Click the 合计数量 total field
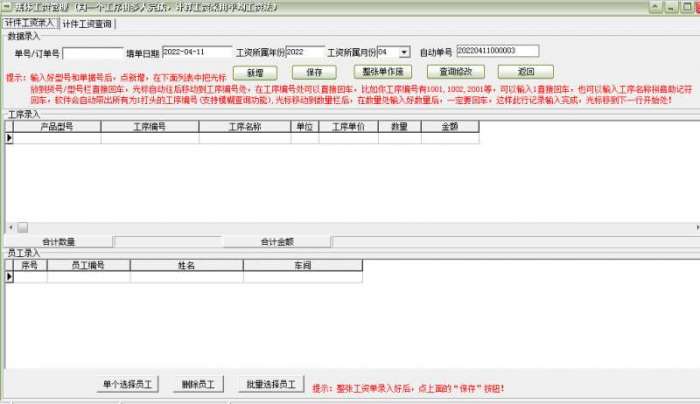Image resolution: width=700 pixels, height=404 pixels. pyautogui.click(x=168, y=242)
